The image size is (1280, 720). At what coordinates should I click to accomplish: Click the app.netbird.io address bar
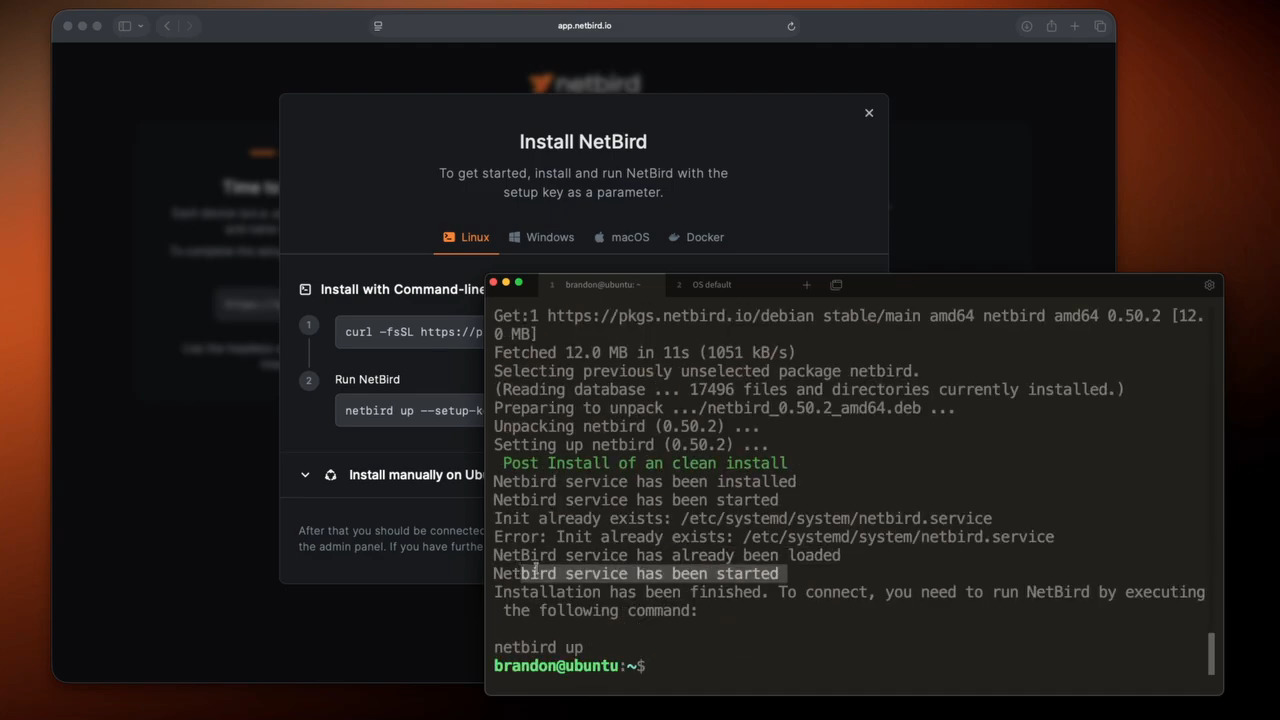pos(584,26)
